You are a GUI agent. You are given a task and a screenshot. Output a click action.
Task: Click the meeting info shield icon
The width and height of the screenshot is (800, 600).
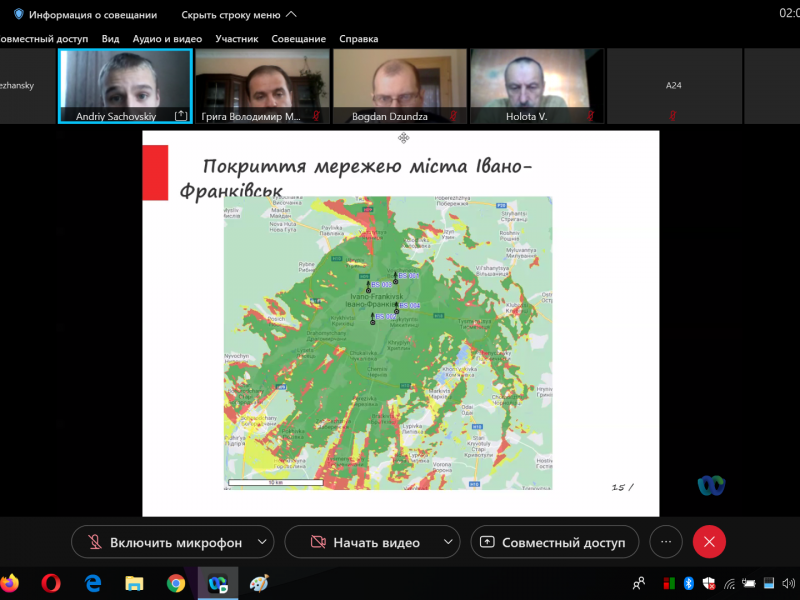click(x=18, y=15)
